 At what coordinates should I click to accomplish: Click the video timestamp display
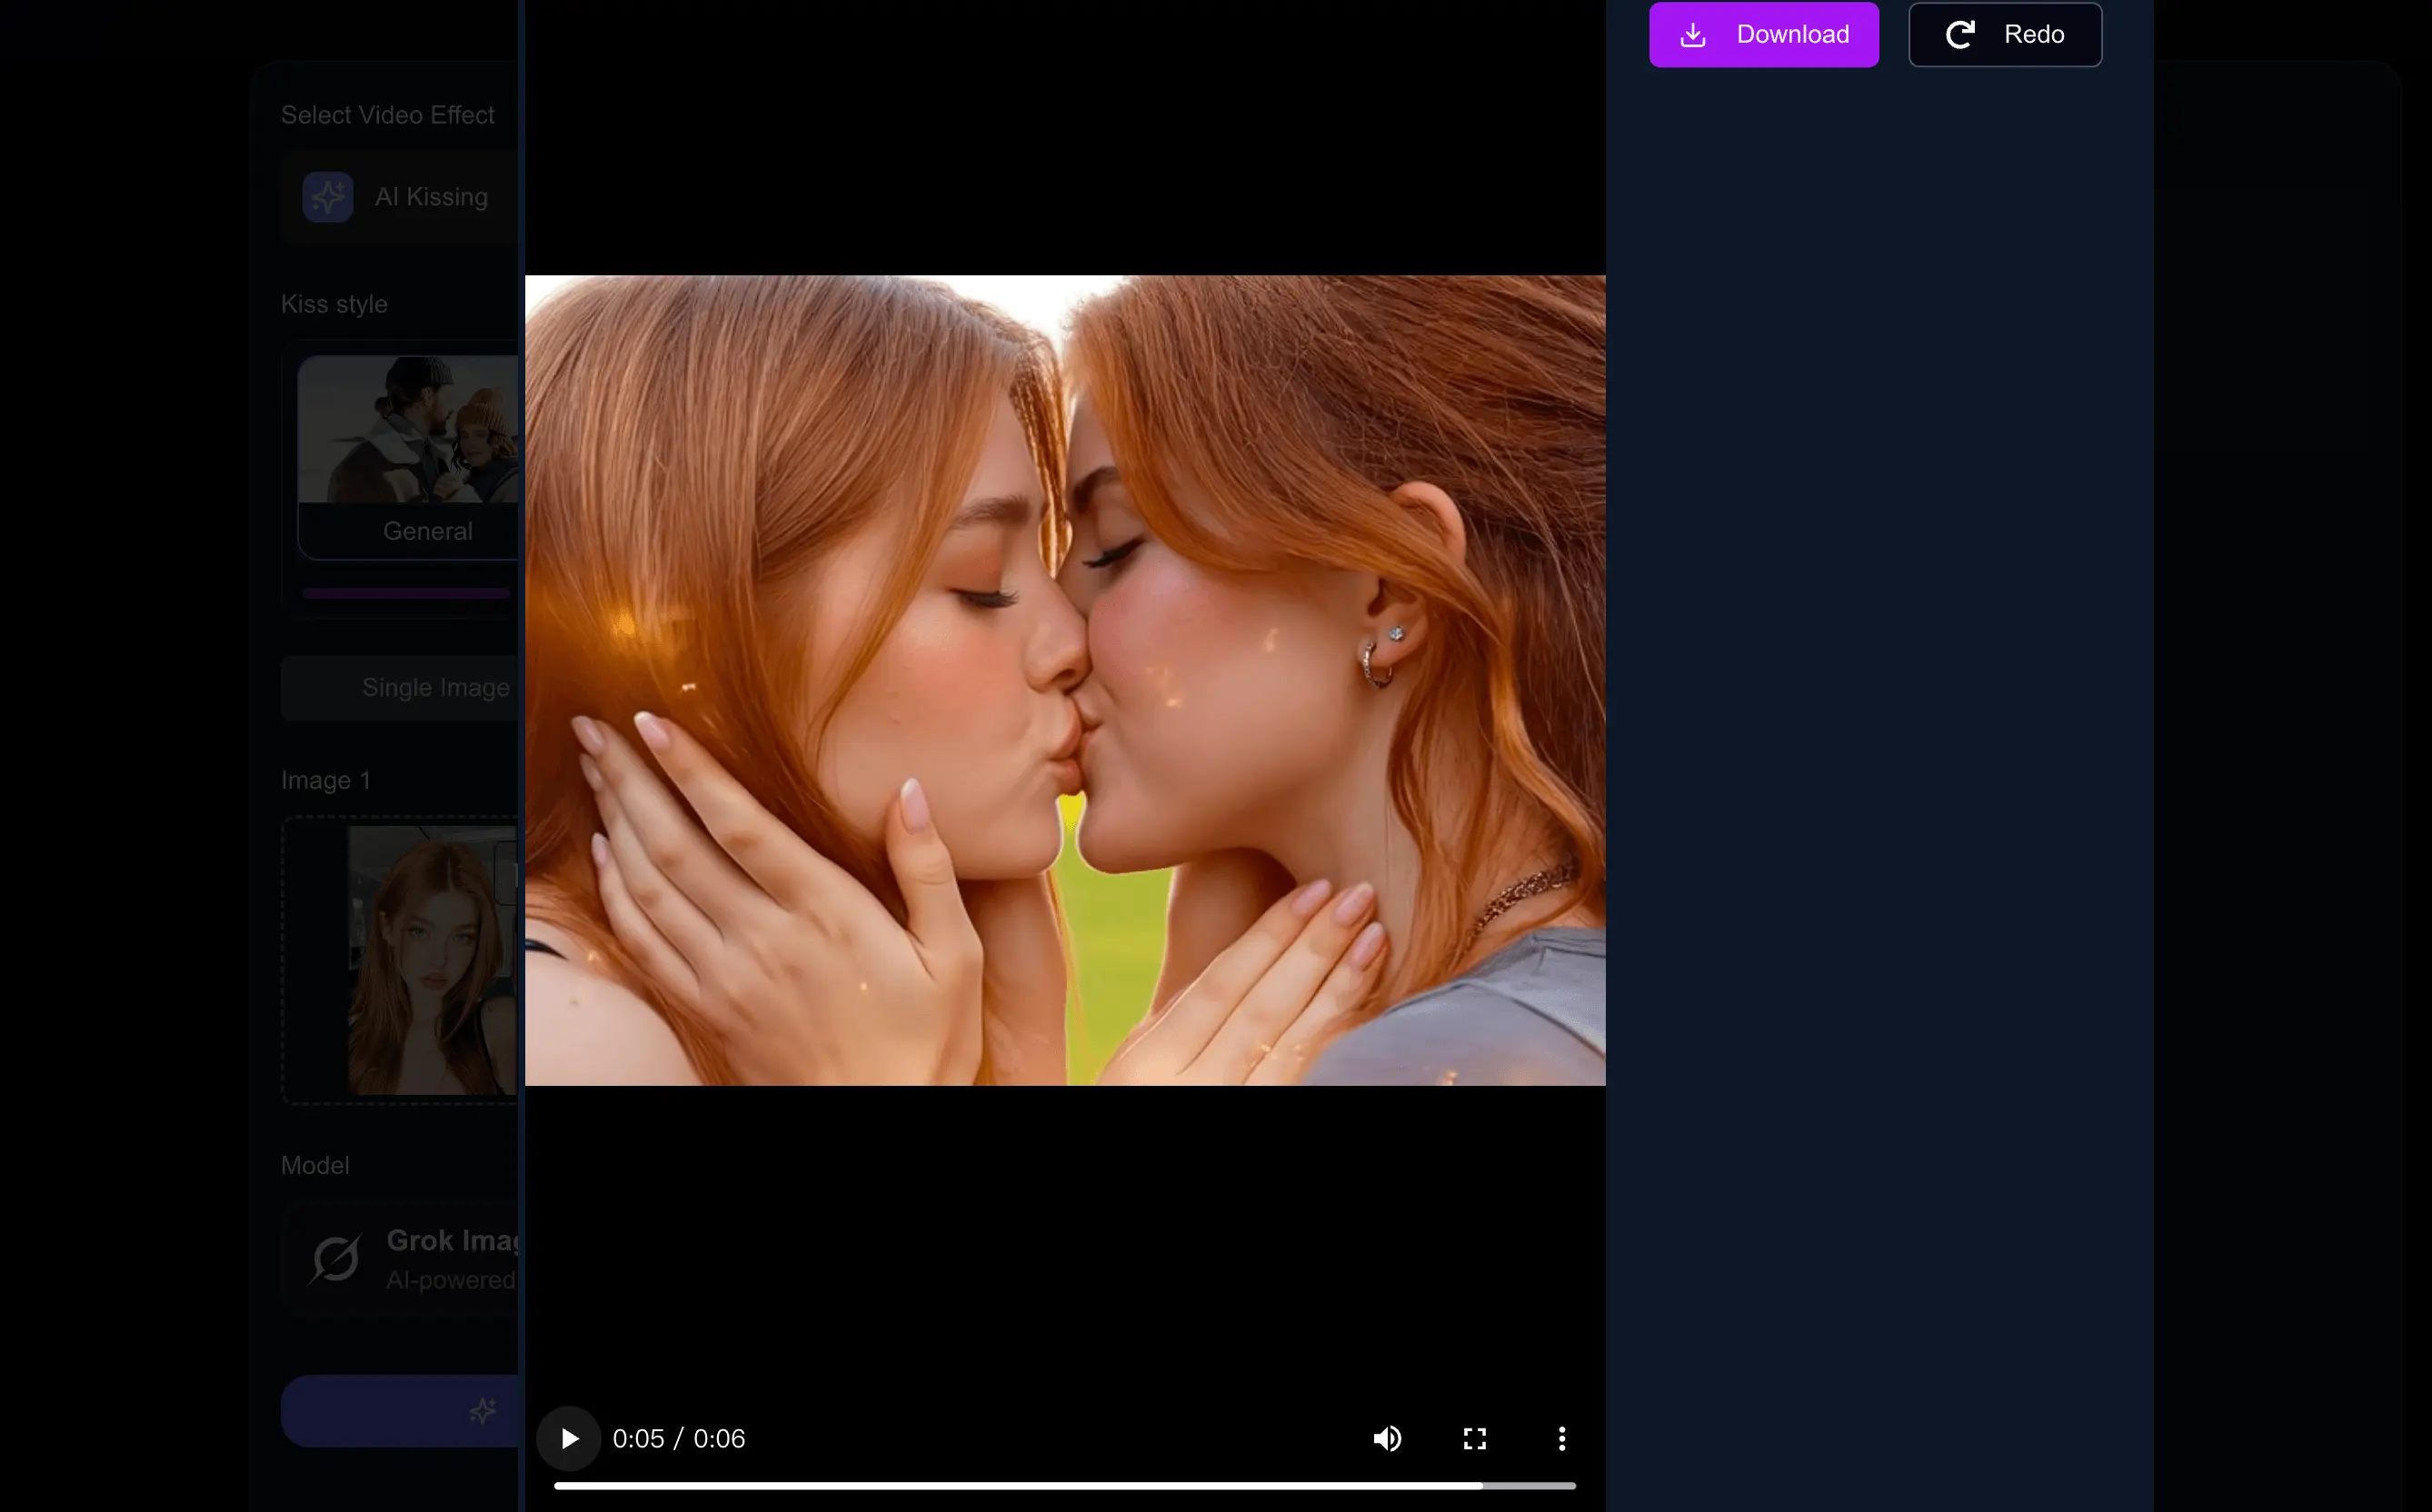pos(678,1438)
